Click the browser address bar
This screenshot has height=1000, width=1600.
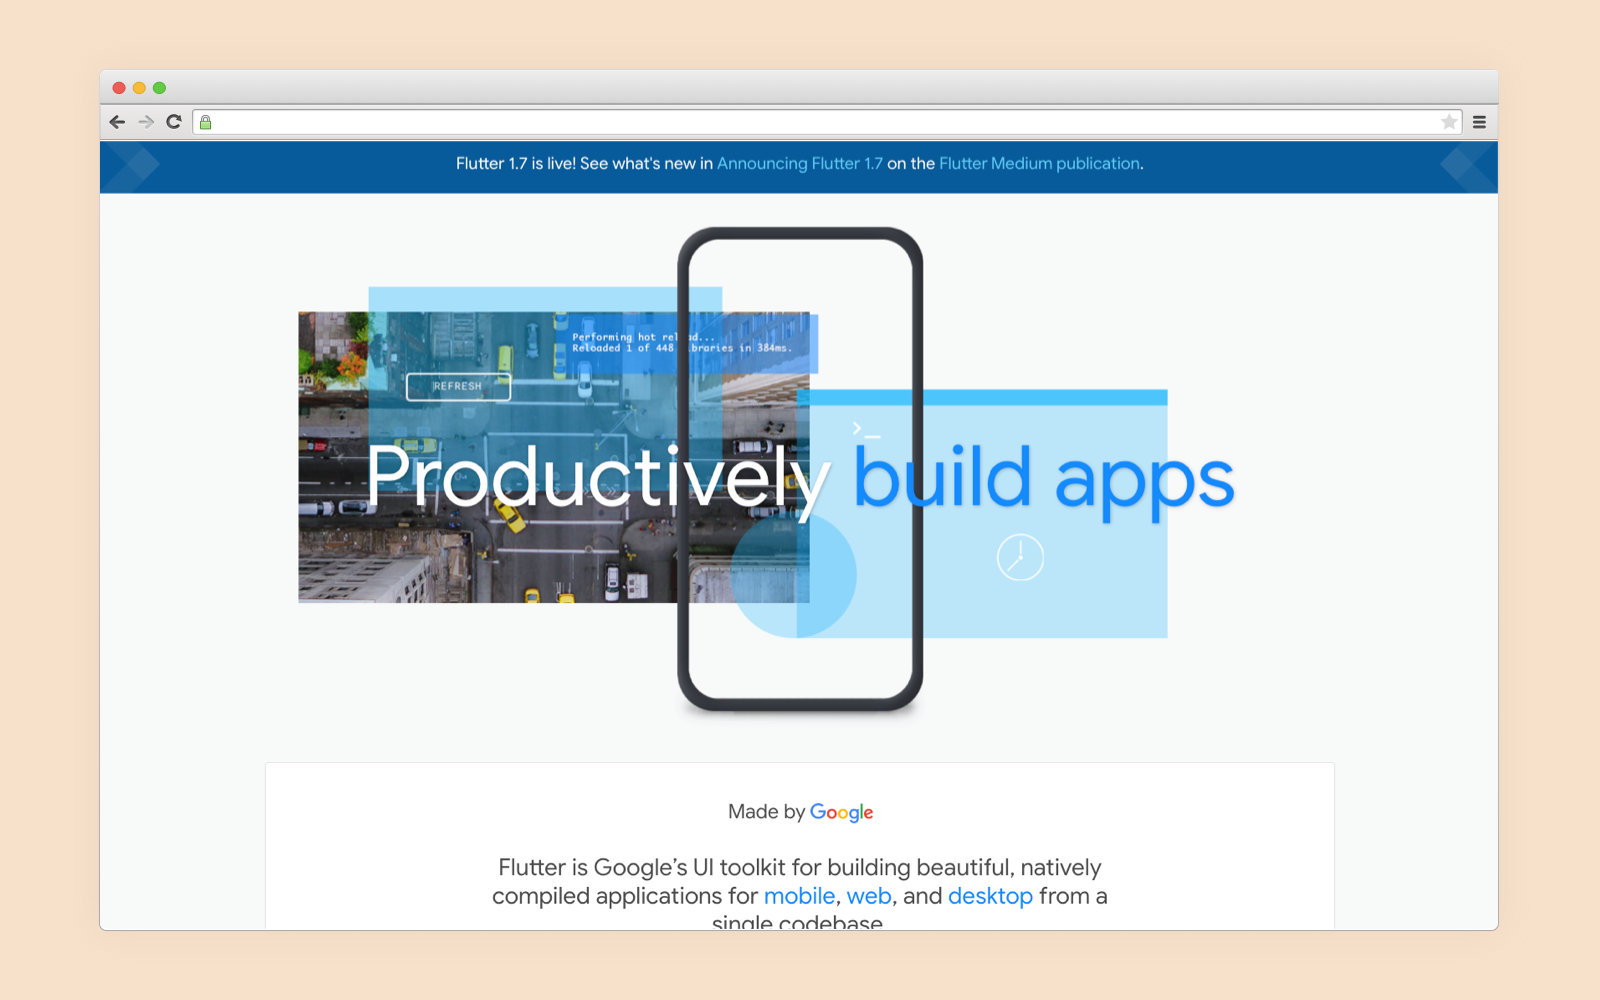(x=827, y=122)
